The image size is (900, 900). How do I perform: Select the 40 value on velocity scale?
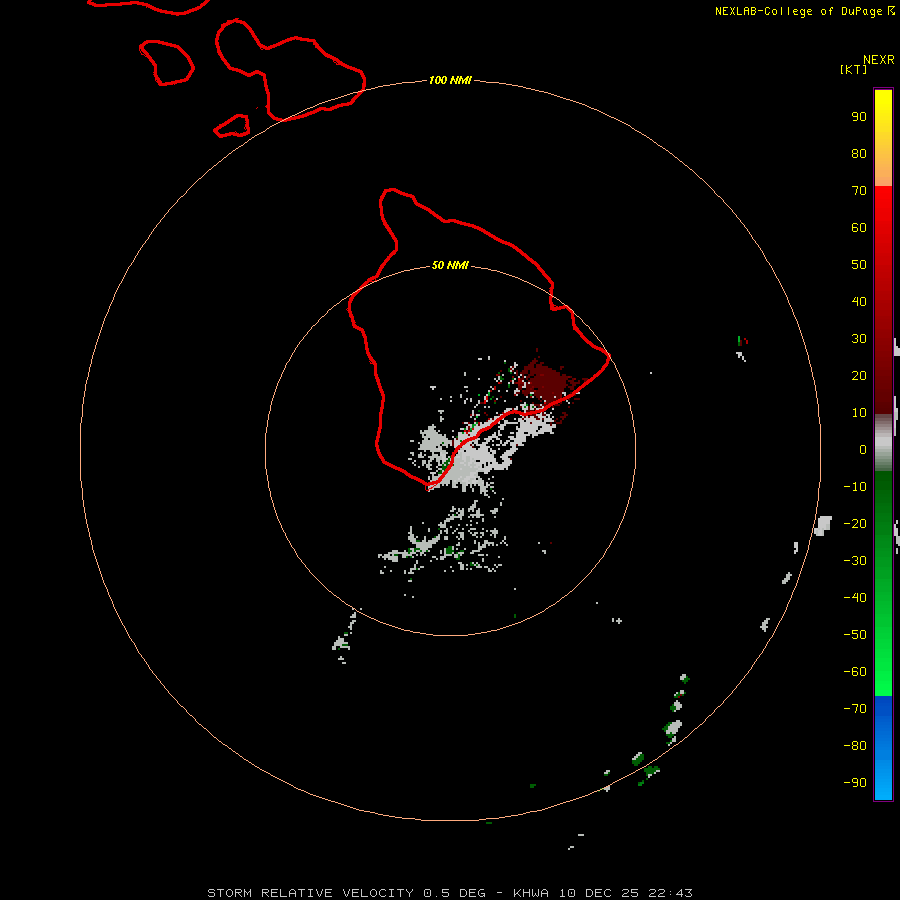tap(859, 301)
